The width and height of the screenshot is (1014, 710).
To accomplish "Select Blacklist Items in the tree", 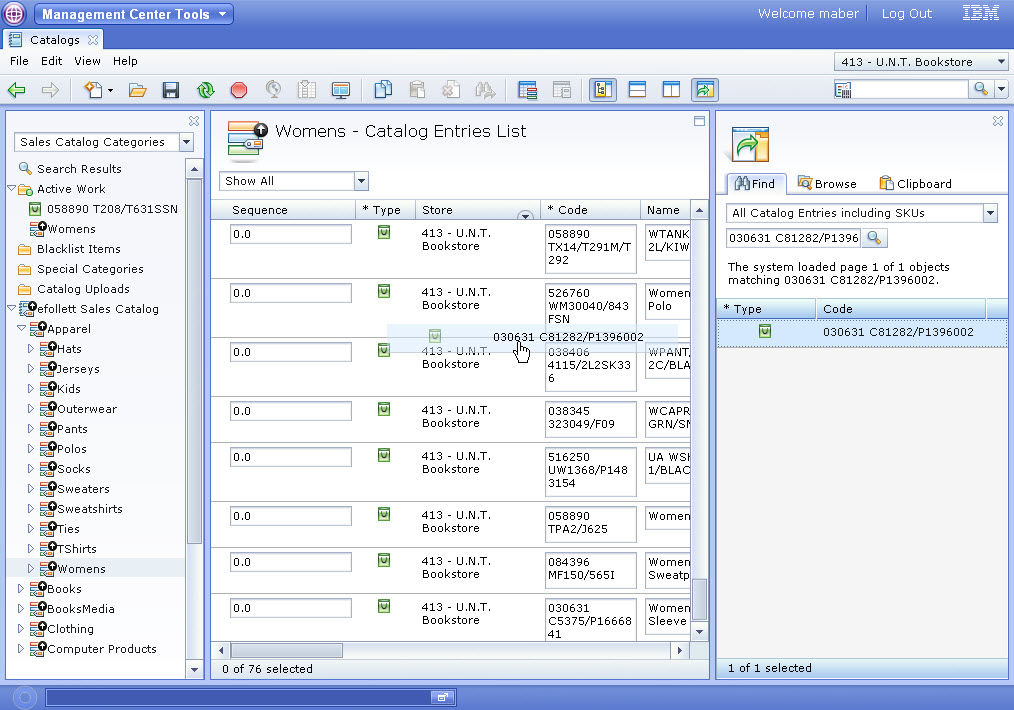I will coord(78,249).
